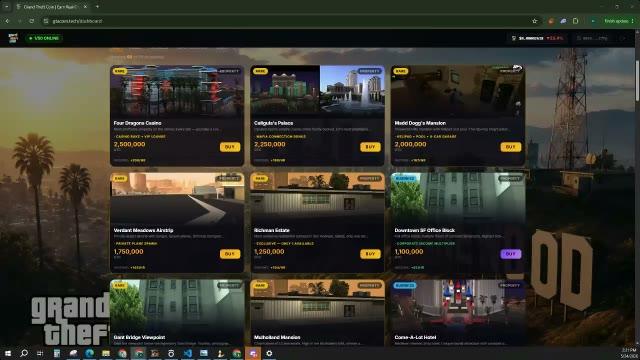Viewport: 640px width, 360px height.
Task: Open Verdant Meadows Airstrip thumbnail image
Action: [177, 199]
